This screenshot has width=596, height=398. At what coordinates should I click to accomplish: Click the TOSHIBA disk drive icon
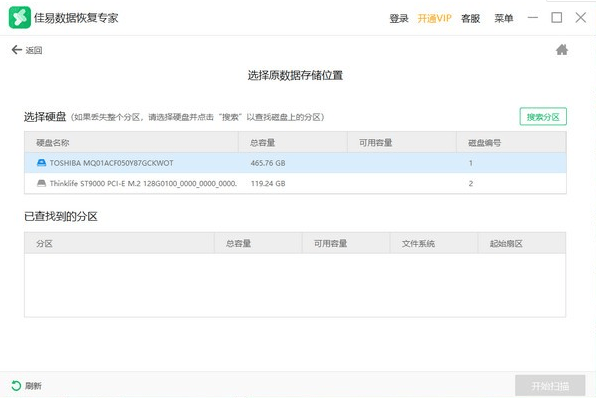[x=41, y=163]
